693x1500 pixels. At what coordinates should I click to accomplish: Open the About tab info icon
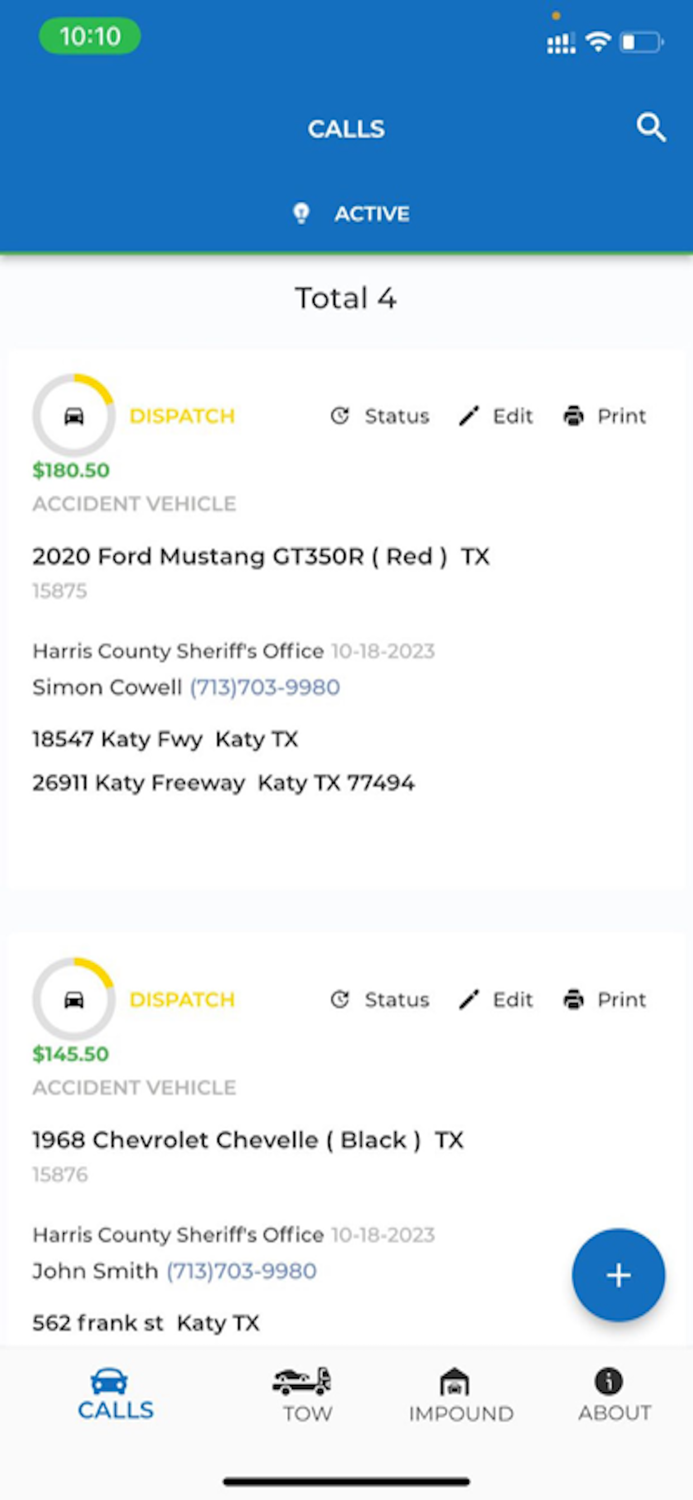[608, 1382]
